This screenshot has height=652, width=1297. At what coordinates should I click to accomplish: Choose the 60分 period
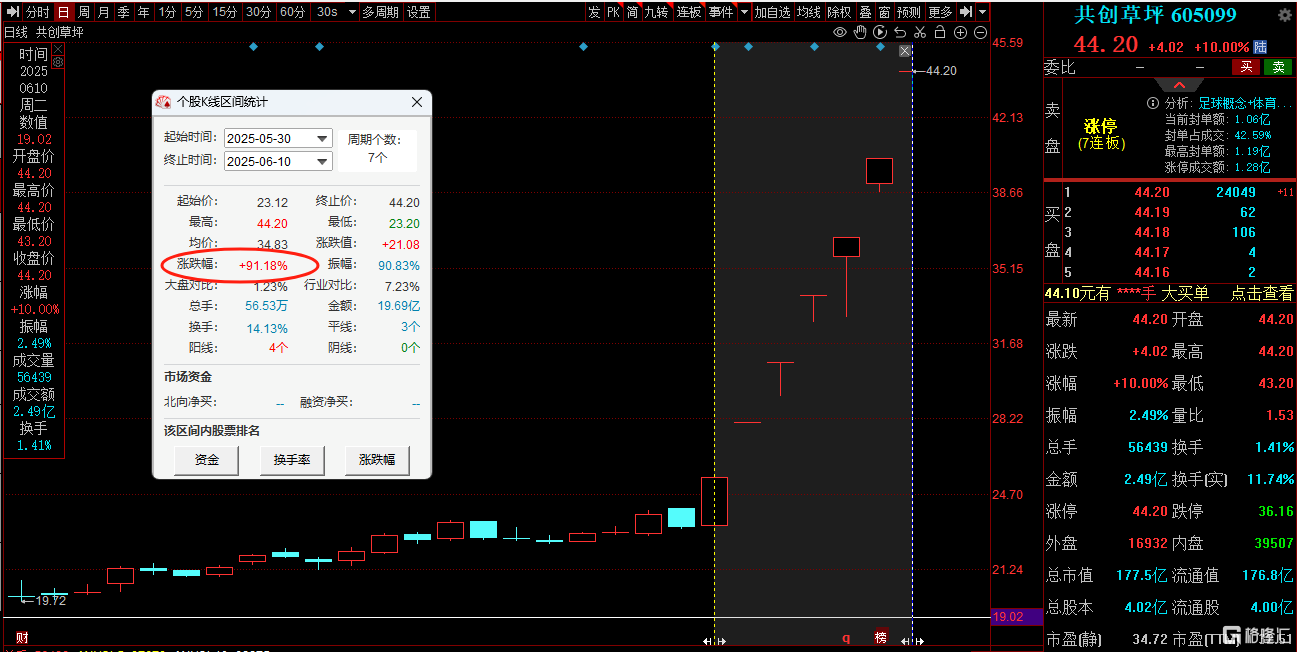[x=292, y=12]
